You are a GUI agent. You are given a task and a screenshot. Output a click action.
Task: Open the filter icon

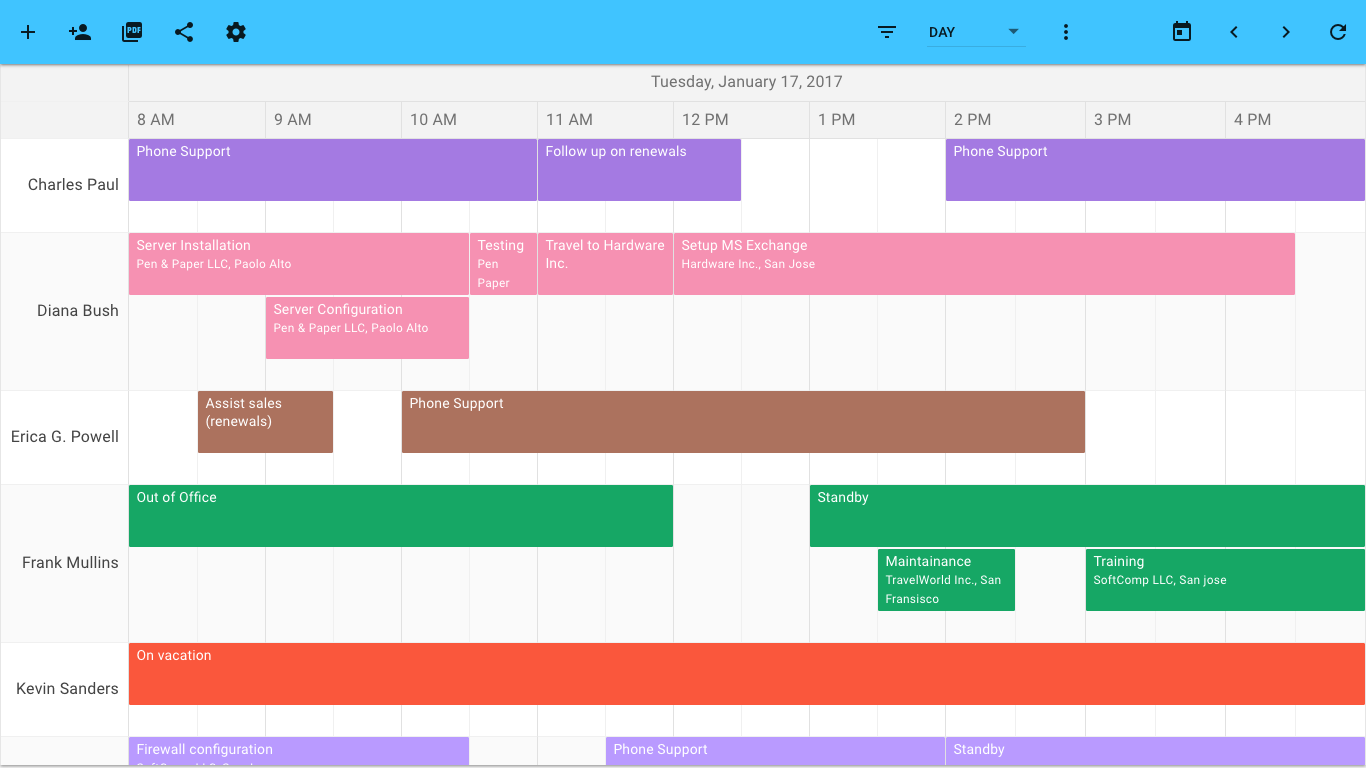tap(887, 32)
